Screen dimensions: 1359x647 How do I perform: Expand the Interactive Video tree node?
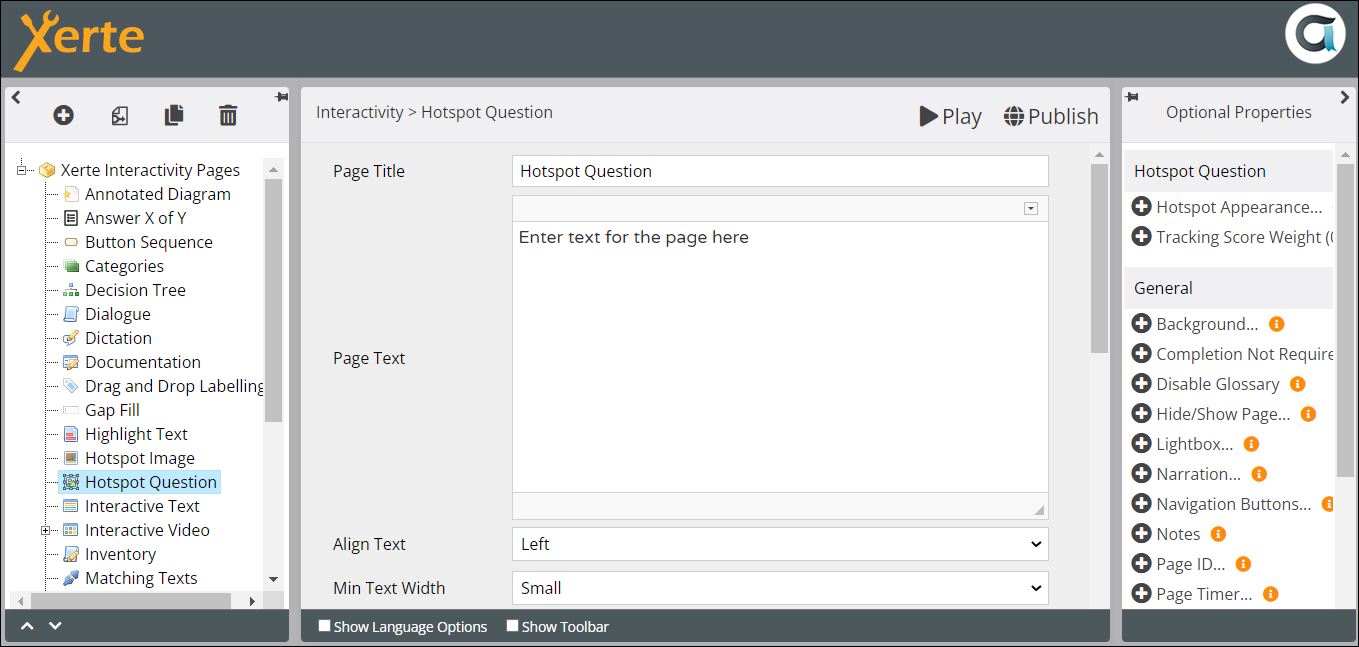click(46, 530)
